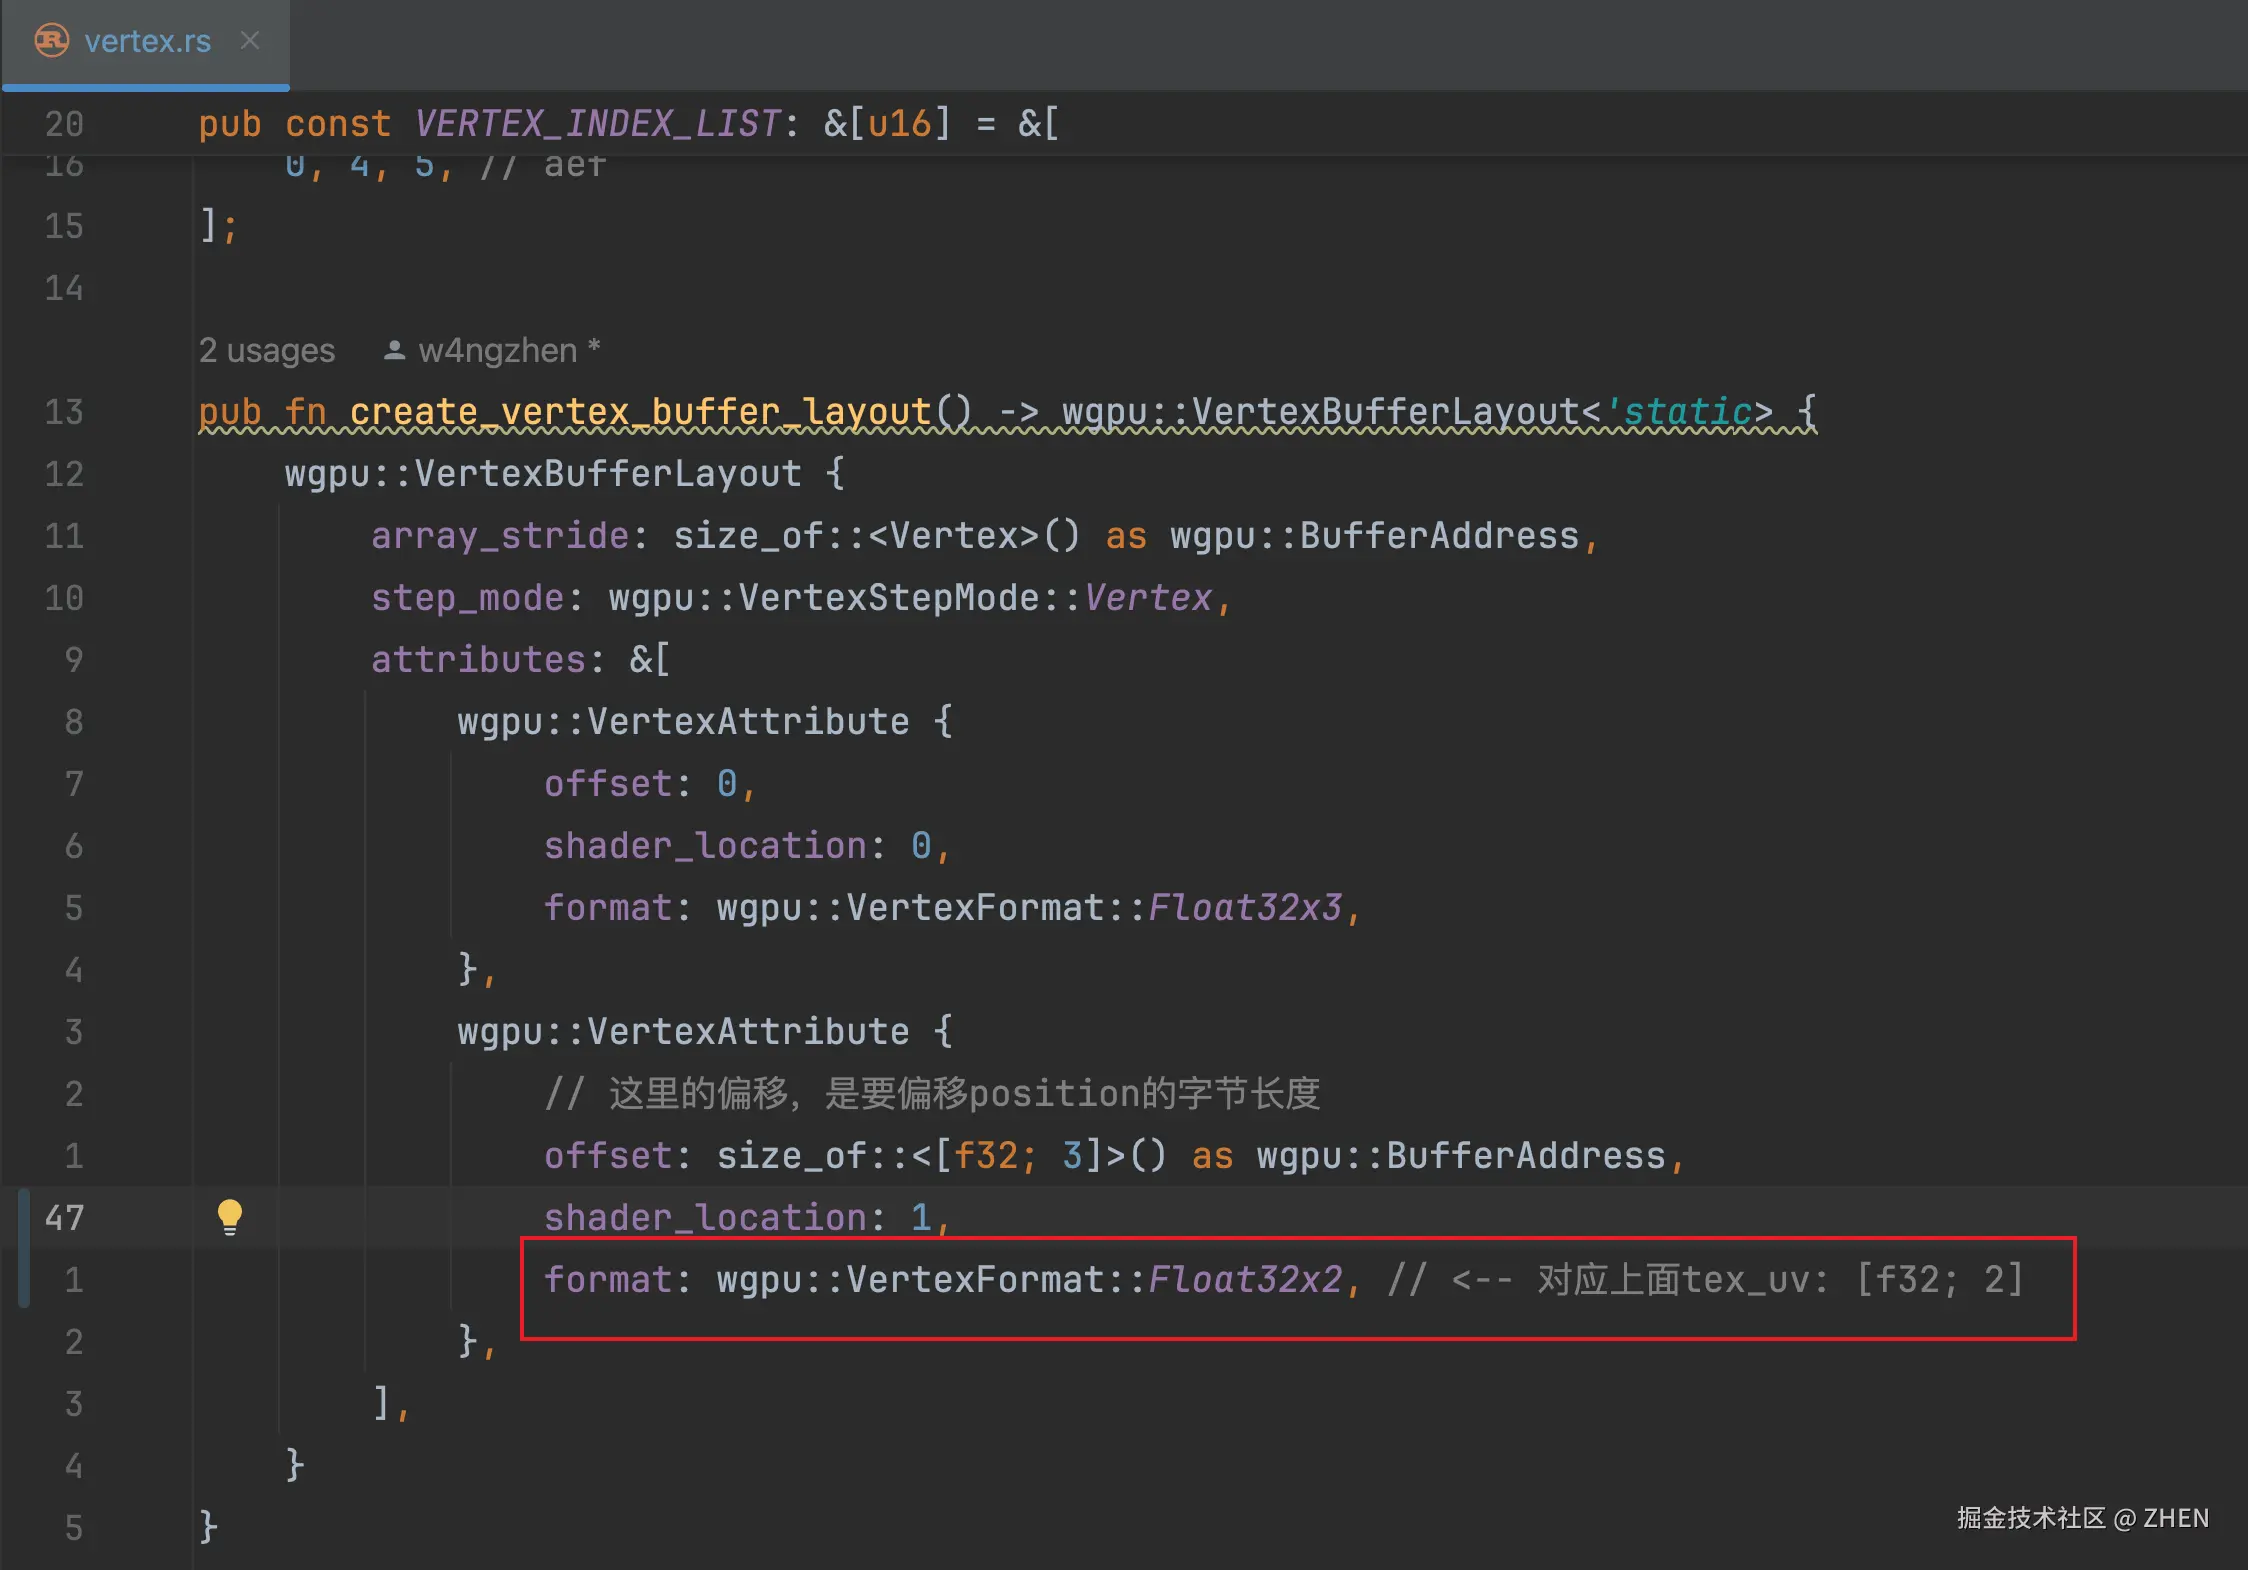Click the 'array_stride' field name
The width and height of the screenshot is (2248, 1570).
(500, 536)
